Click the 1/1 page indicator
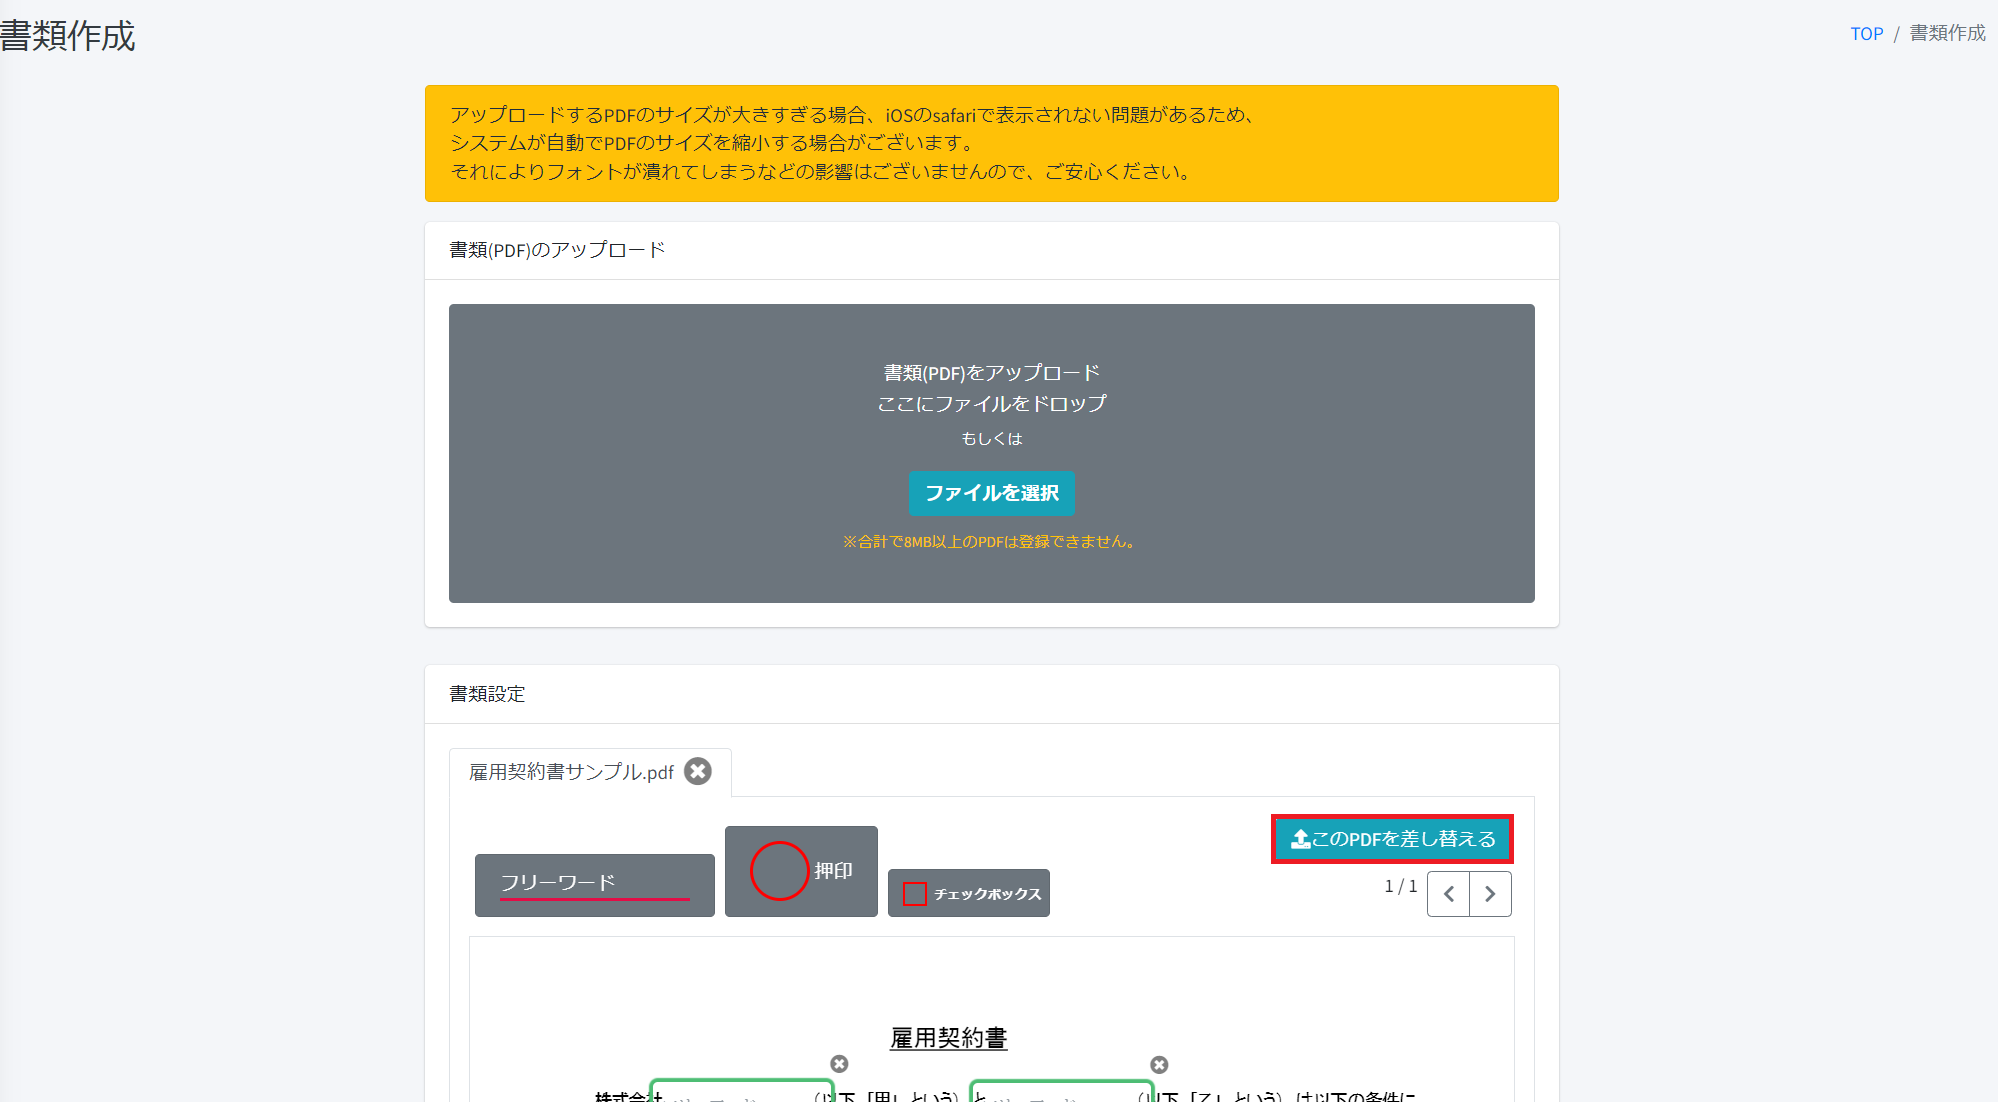The height and width of the screenshot is (1102, 1998). (x=1400, y=886)
